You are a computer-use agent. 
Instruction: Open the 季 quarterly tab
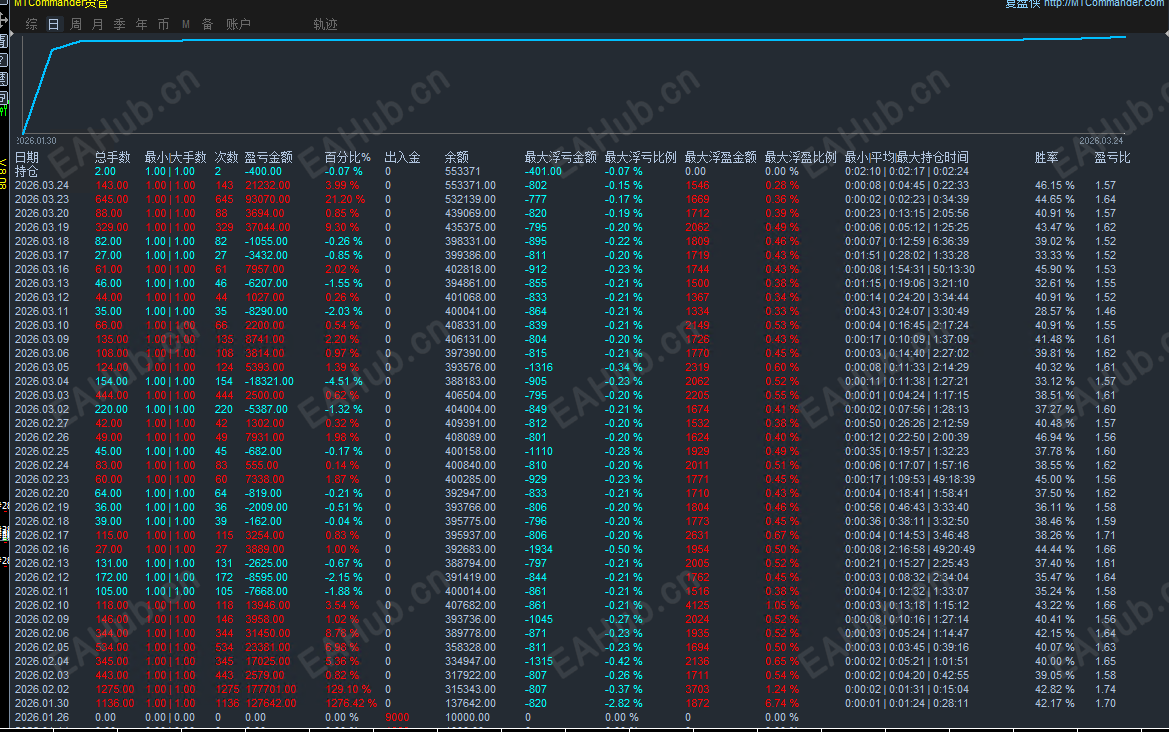point(119,25)
